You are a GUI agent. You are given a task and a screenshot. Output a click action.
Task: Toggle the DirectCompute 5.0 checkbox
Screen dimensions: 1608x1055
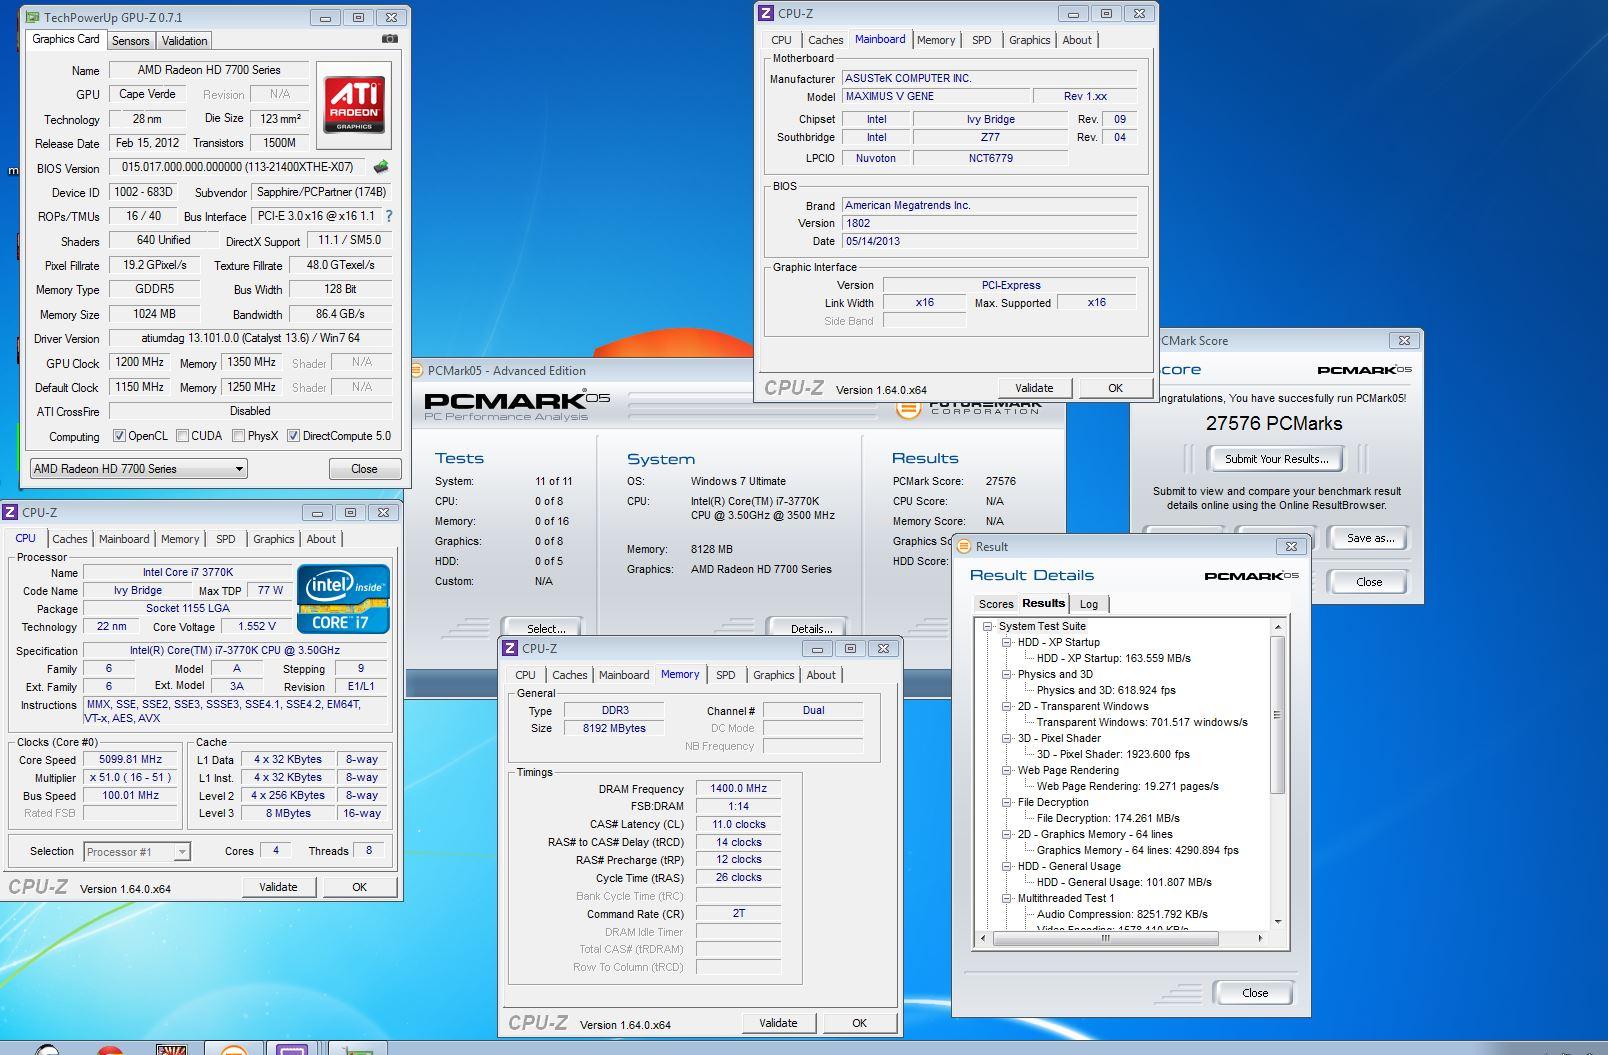tap(293, 436)
